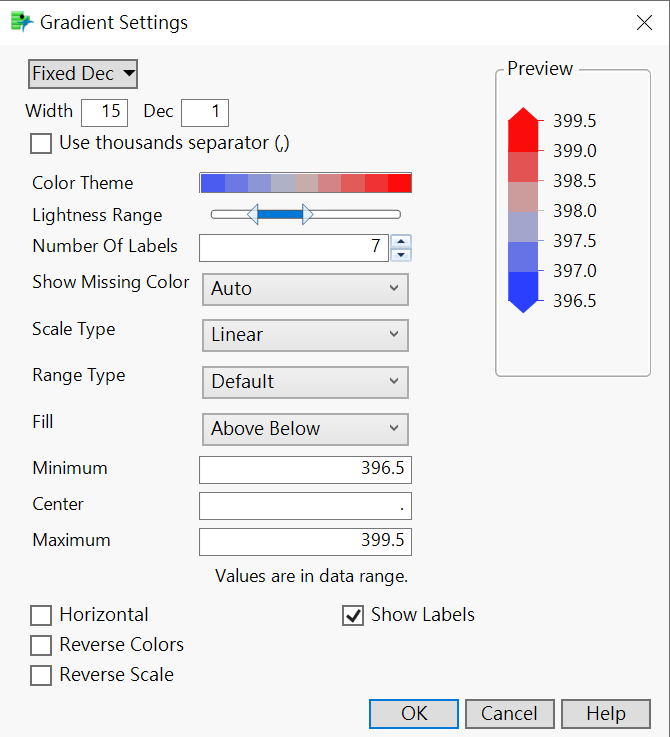Uncheck the Show Labels checkbox
This screenshot has width=670, height=737.
(x=353, y=615)
